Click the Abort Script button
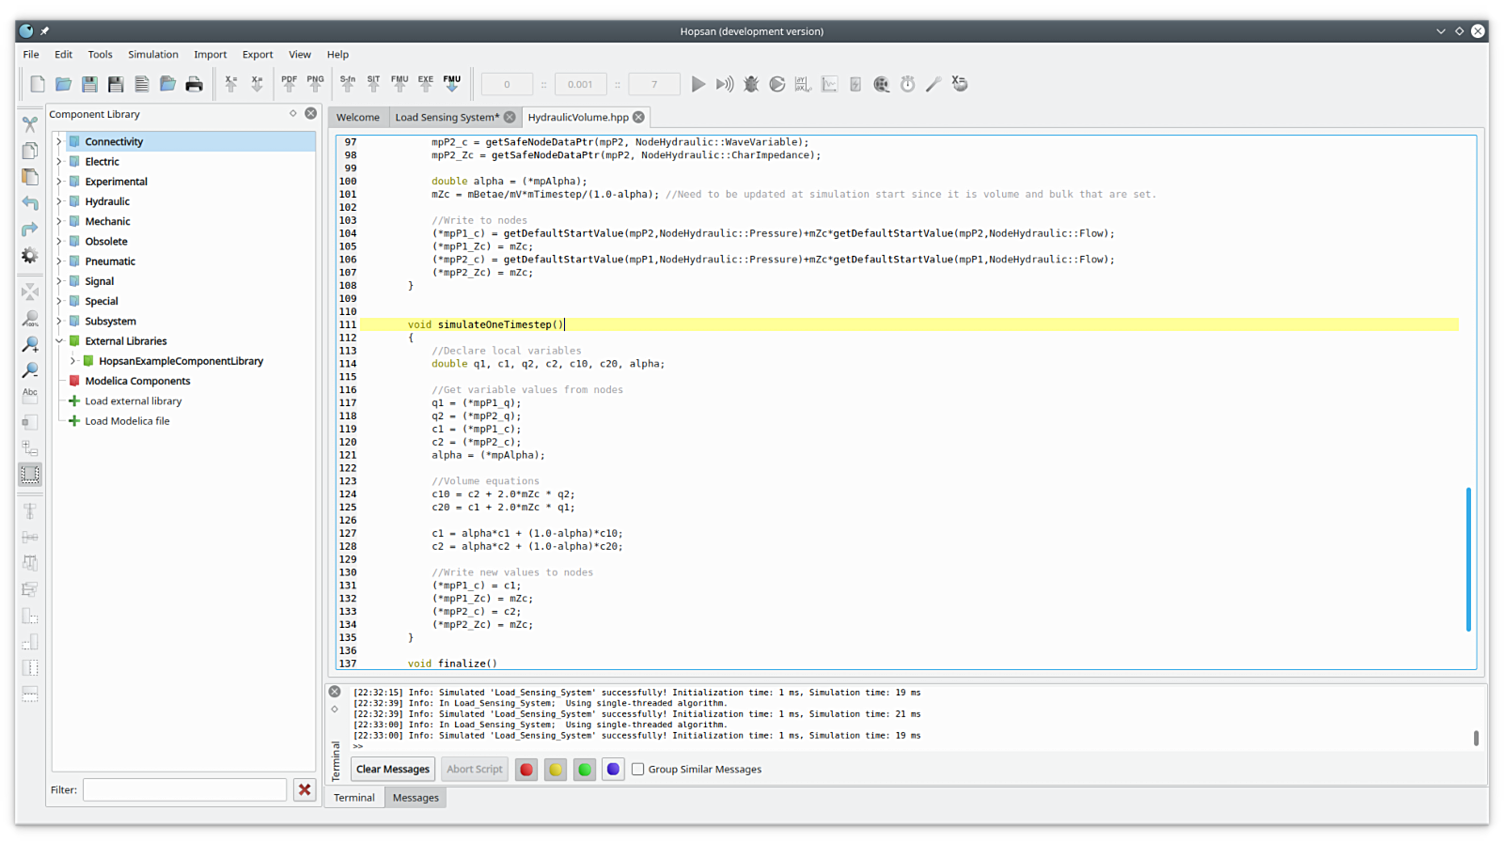1504x846 pixels. click(x=474, y=770)
